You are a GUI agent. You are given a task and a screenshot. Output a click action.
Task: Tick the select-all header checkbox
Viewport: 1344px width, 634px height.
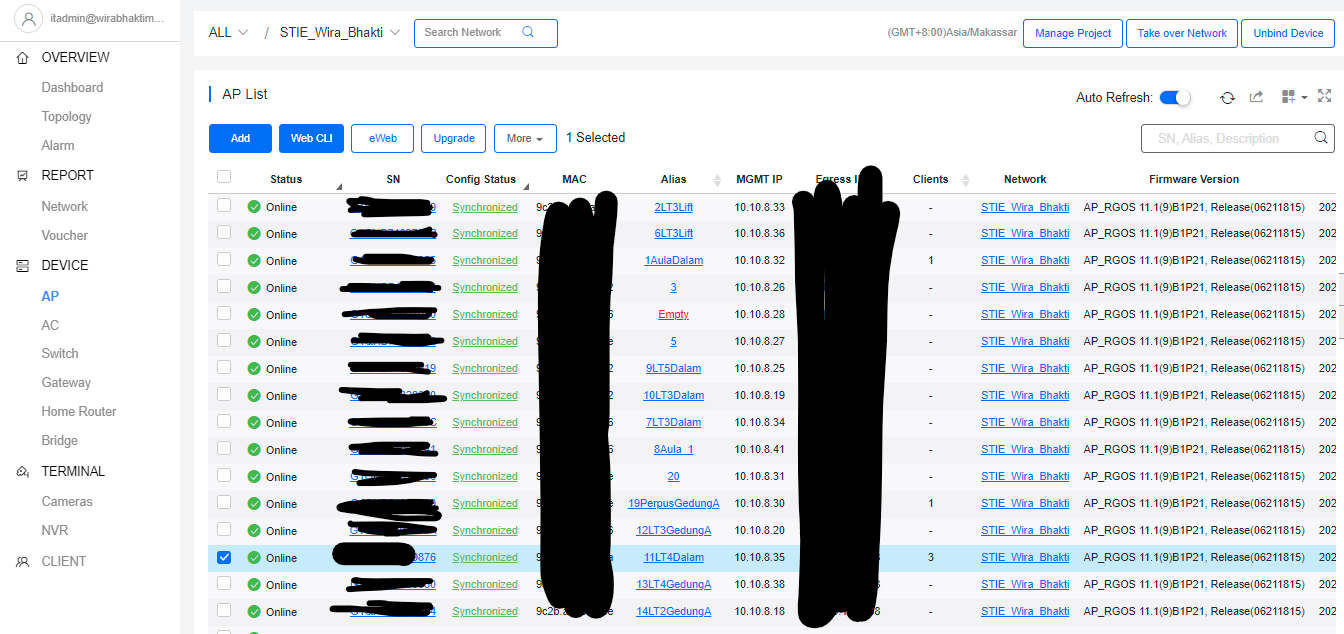(224, 177)
